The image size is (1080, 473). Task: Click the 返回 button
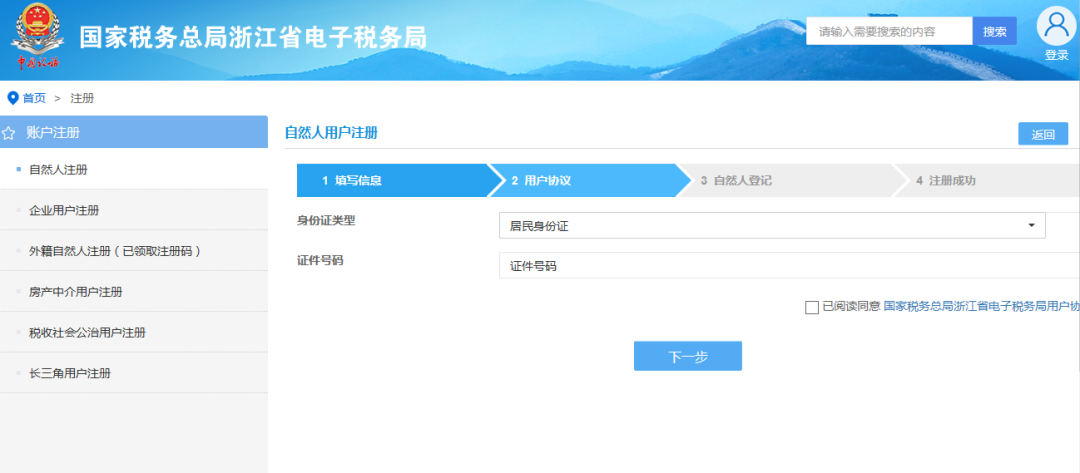click(x=1043, y=134)
